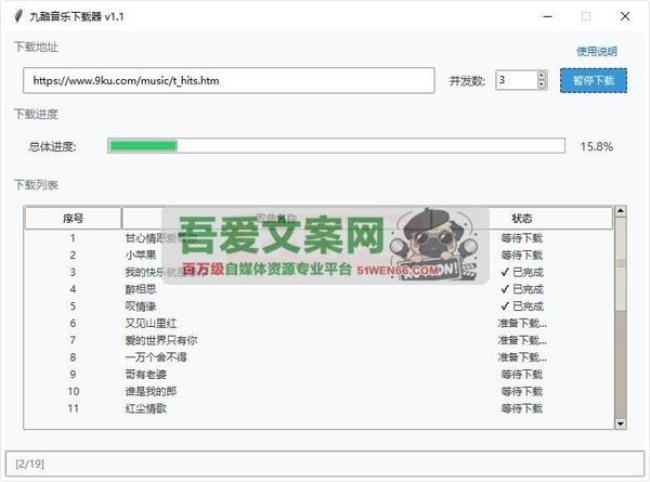Click the feather app icon in title bar
650x482 pixels.
[x=18, y=16]
